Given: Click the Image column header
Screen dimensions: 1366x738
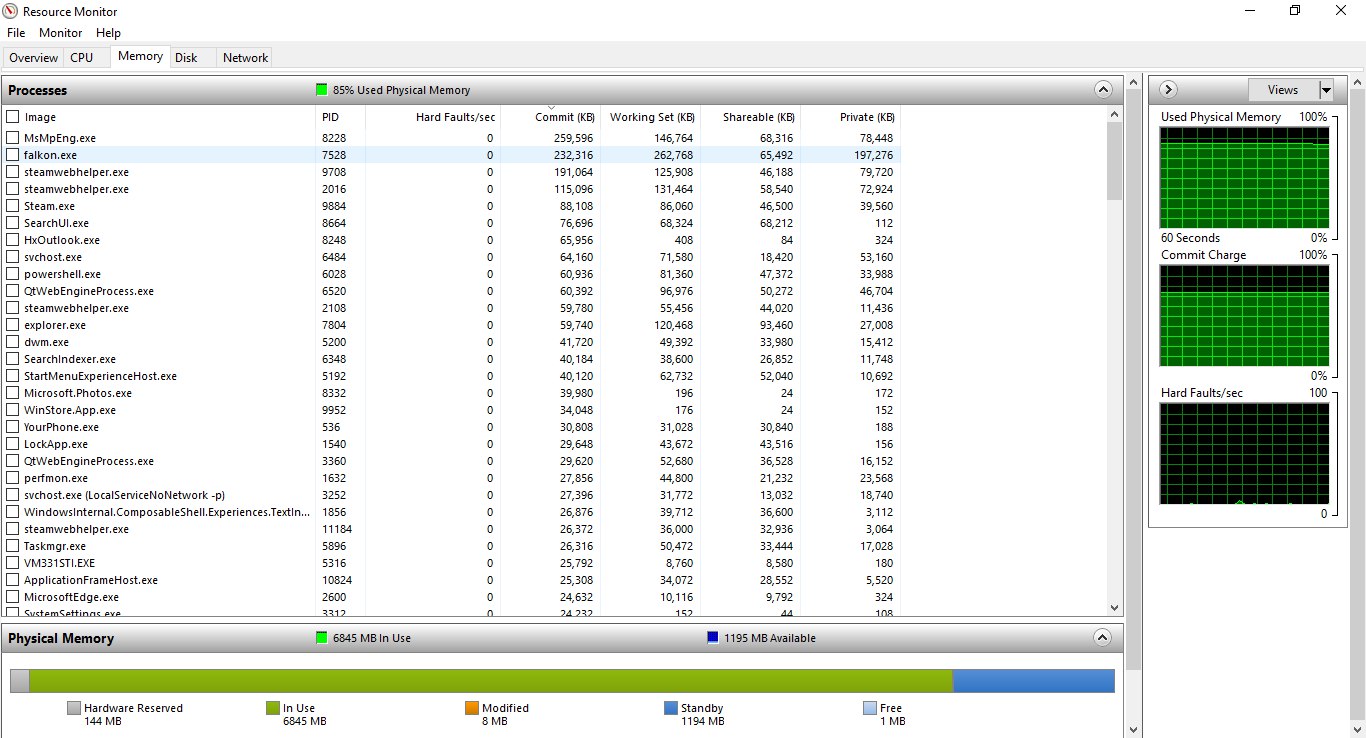Looking at the screenshot, I should coord(160,117).
